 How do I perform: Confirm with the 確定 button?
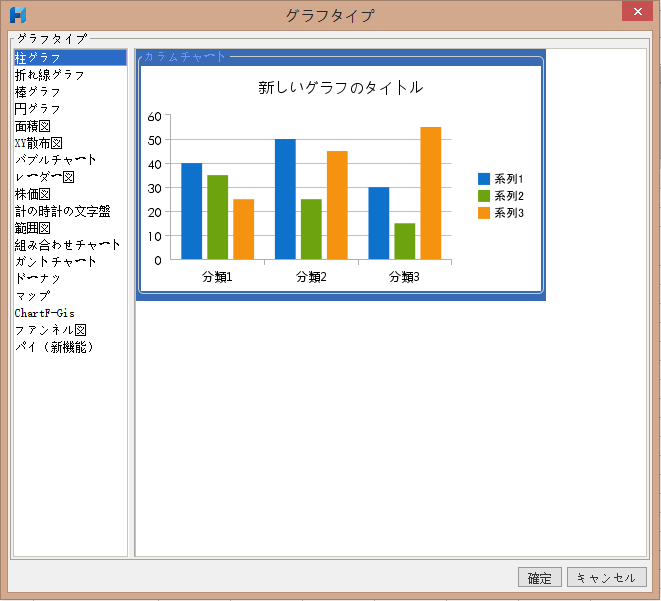[540, 577]
